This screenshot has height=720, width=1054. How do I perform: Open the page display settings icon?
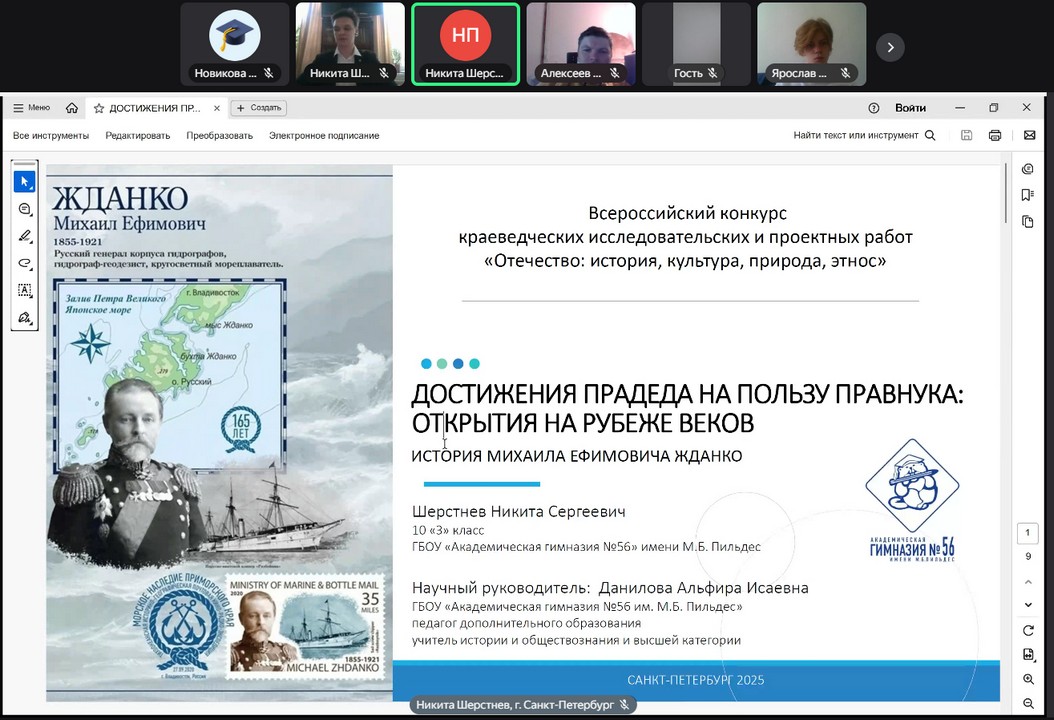[1028, 654]
